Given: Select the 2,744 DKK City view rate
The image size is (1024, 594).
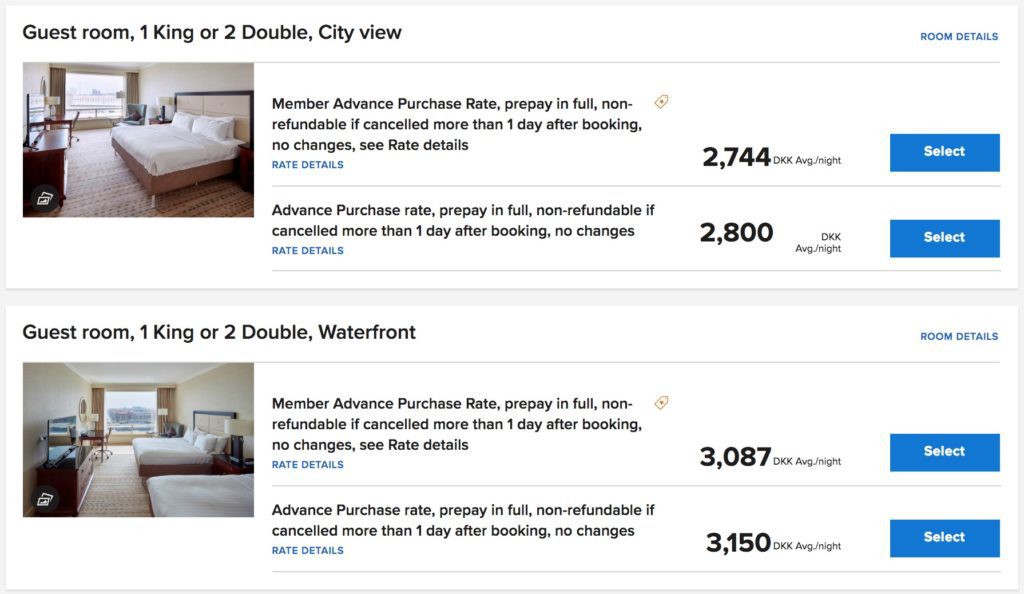Looking at the screenshot, I should tap(944, 152).
